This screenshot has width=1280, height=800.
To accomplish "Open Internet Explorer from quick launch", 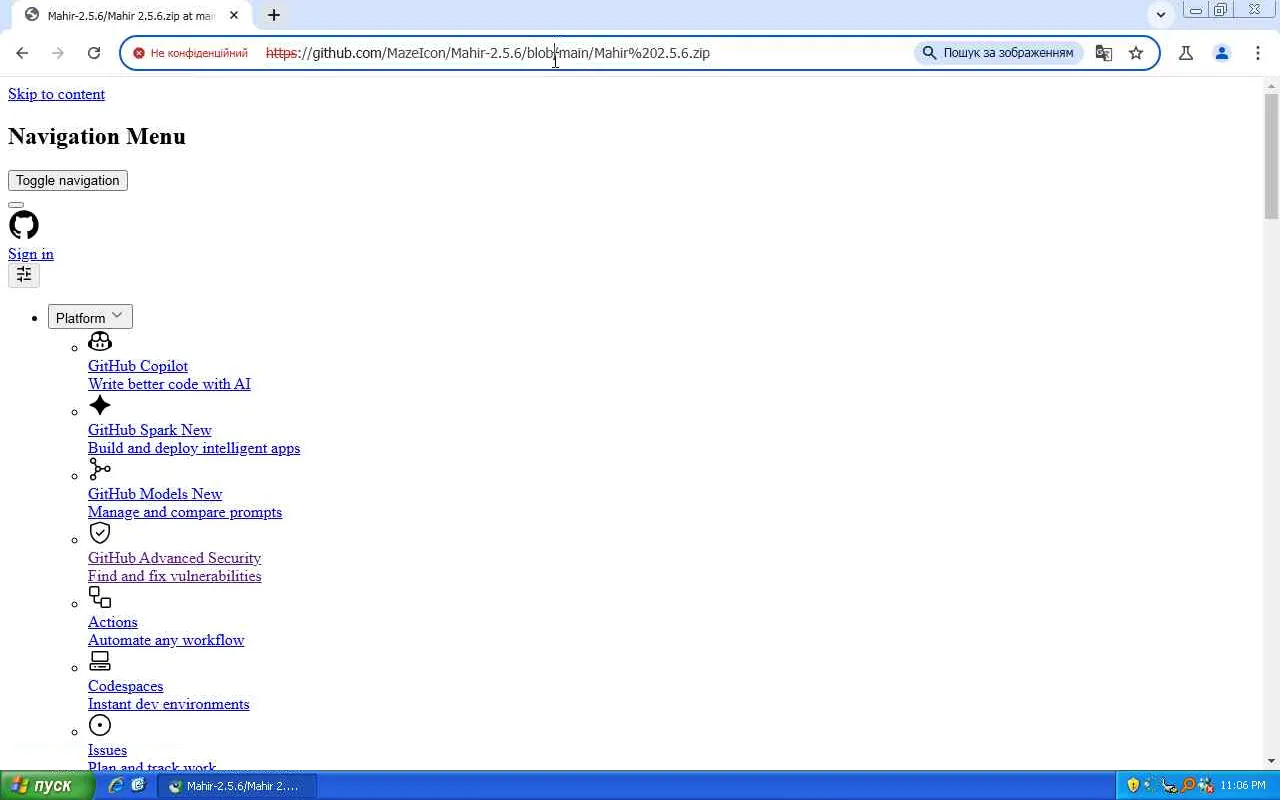I will tap(116, 786).
